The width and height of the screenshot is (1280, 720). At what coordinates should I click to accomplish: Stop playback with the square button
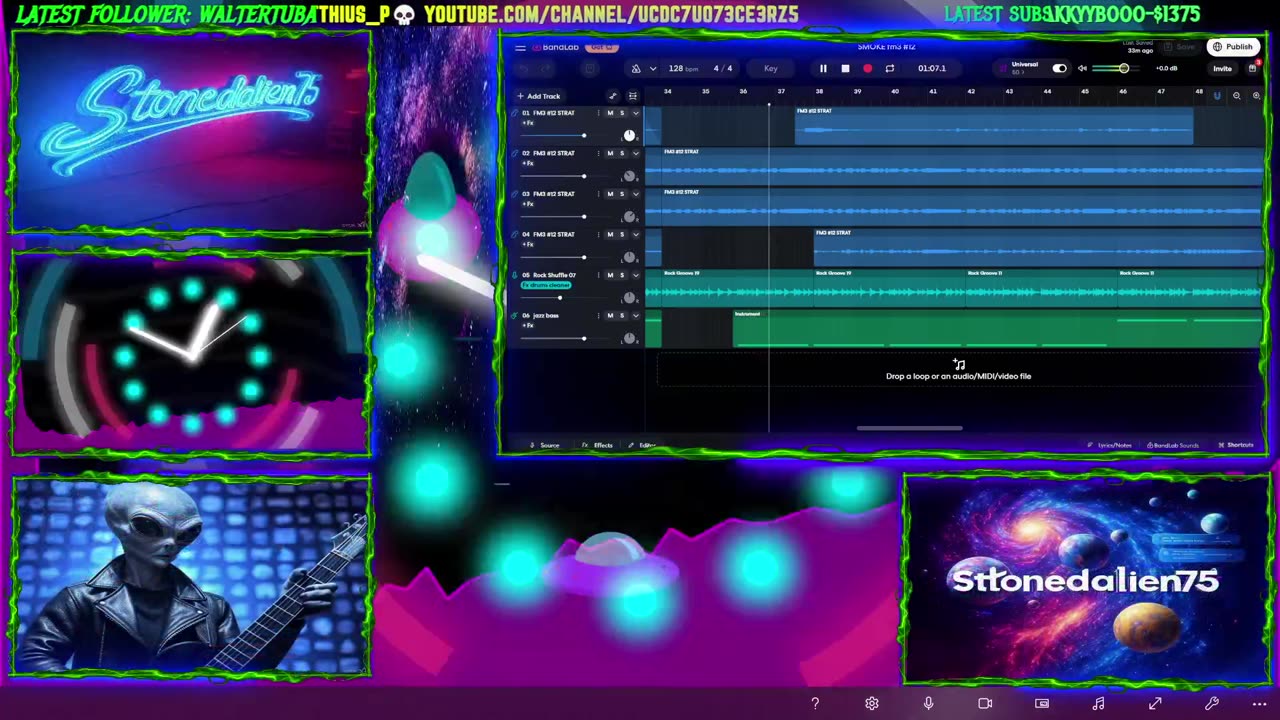845,68
